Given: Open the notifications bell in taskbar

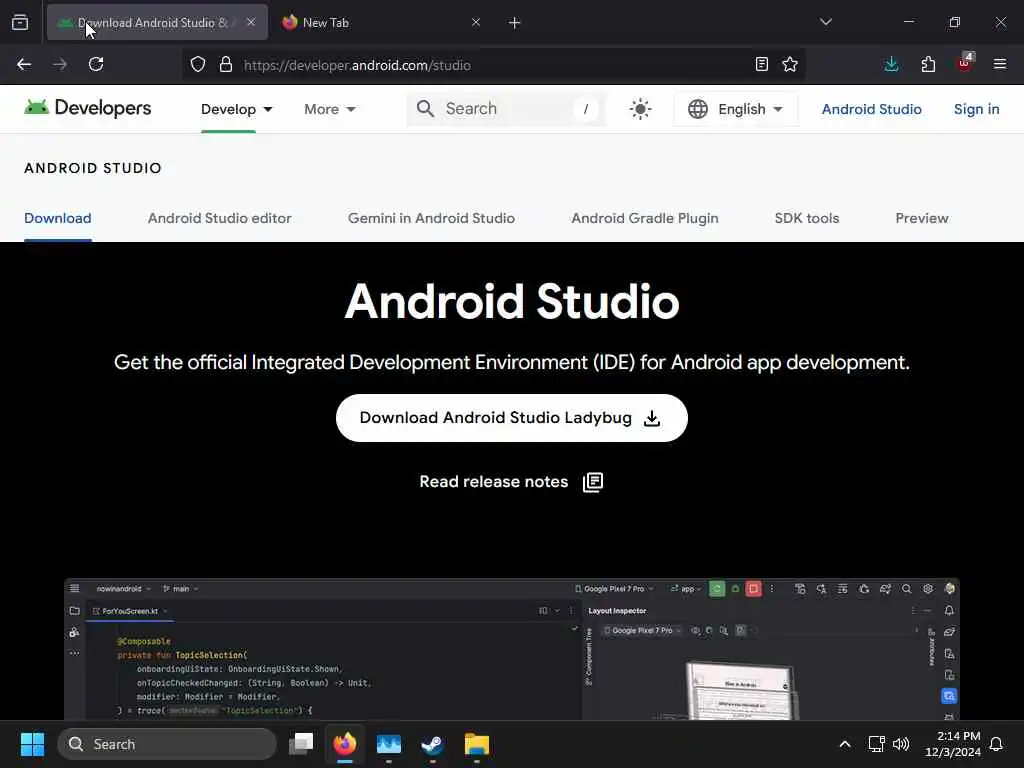Looking at the screenshot, I should coord(996,744).
